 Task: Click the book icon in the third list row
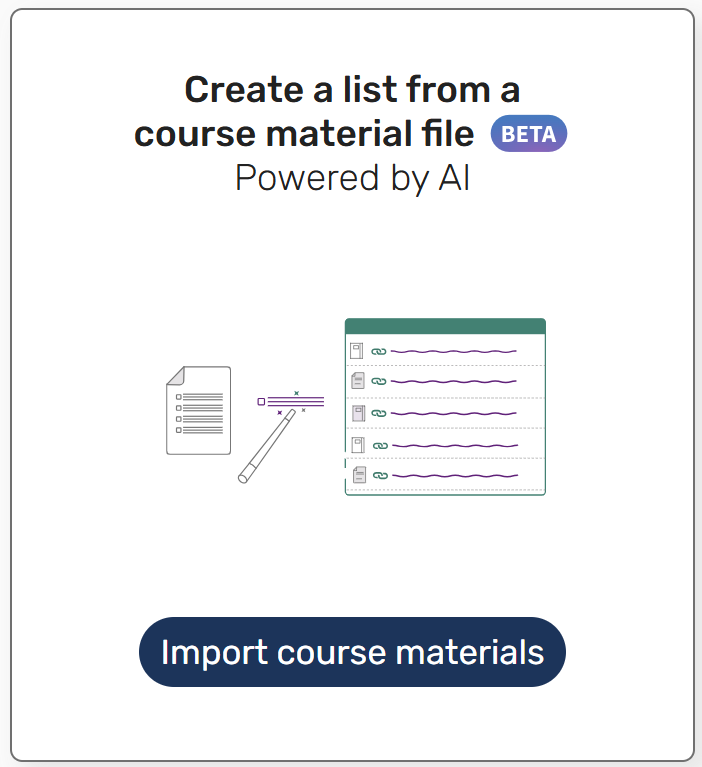[x=357, y=412]
